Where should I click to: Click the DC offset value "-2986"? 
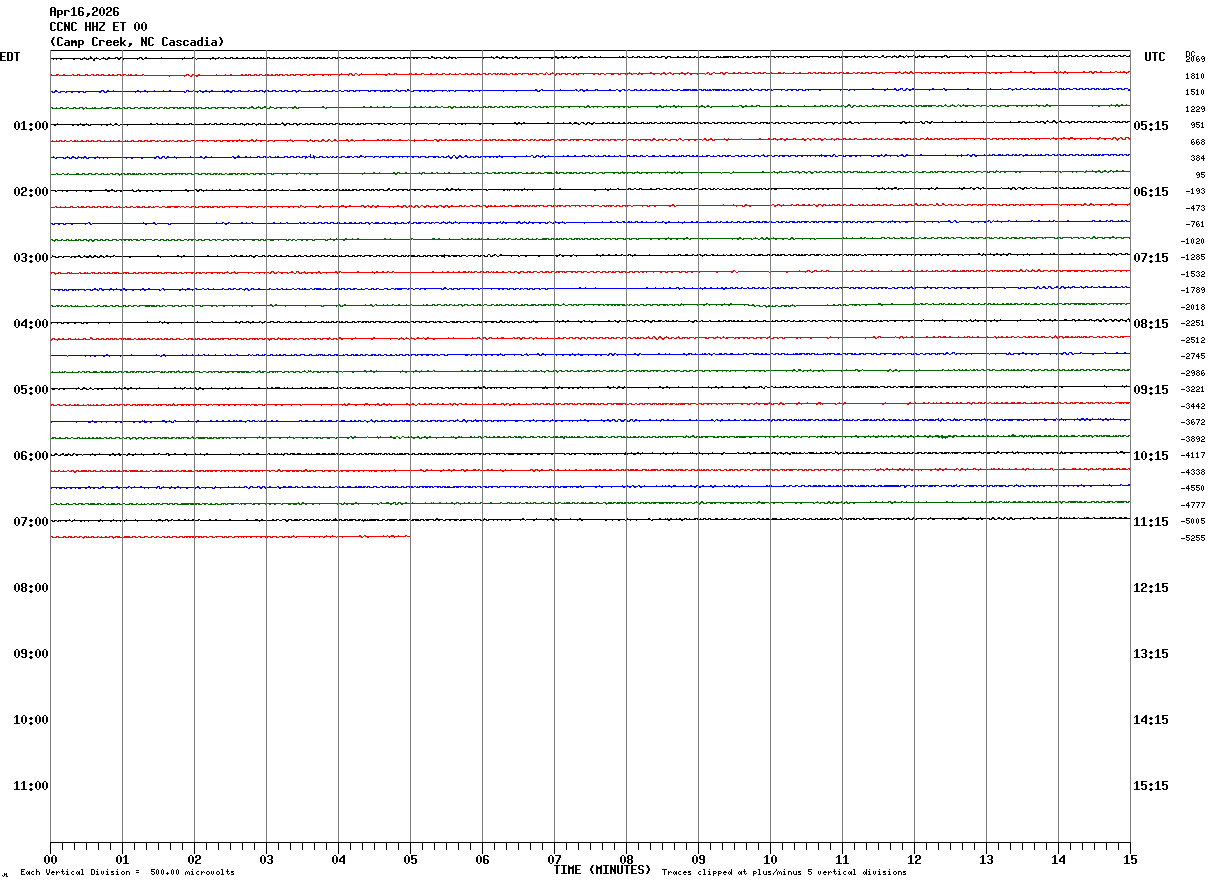pos(1193,373)
